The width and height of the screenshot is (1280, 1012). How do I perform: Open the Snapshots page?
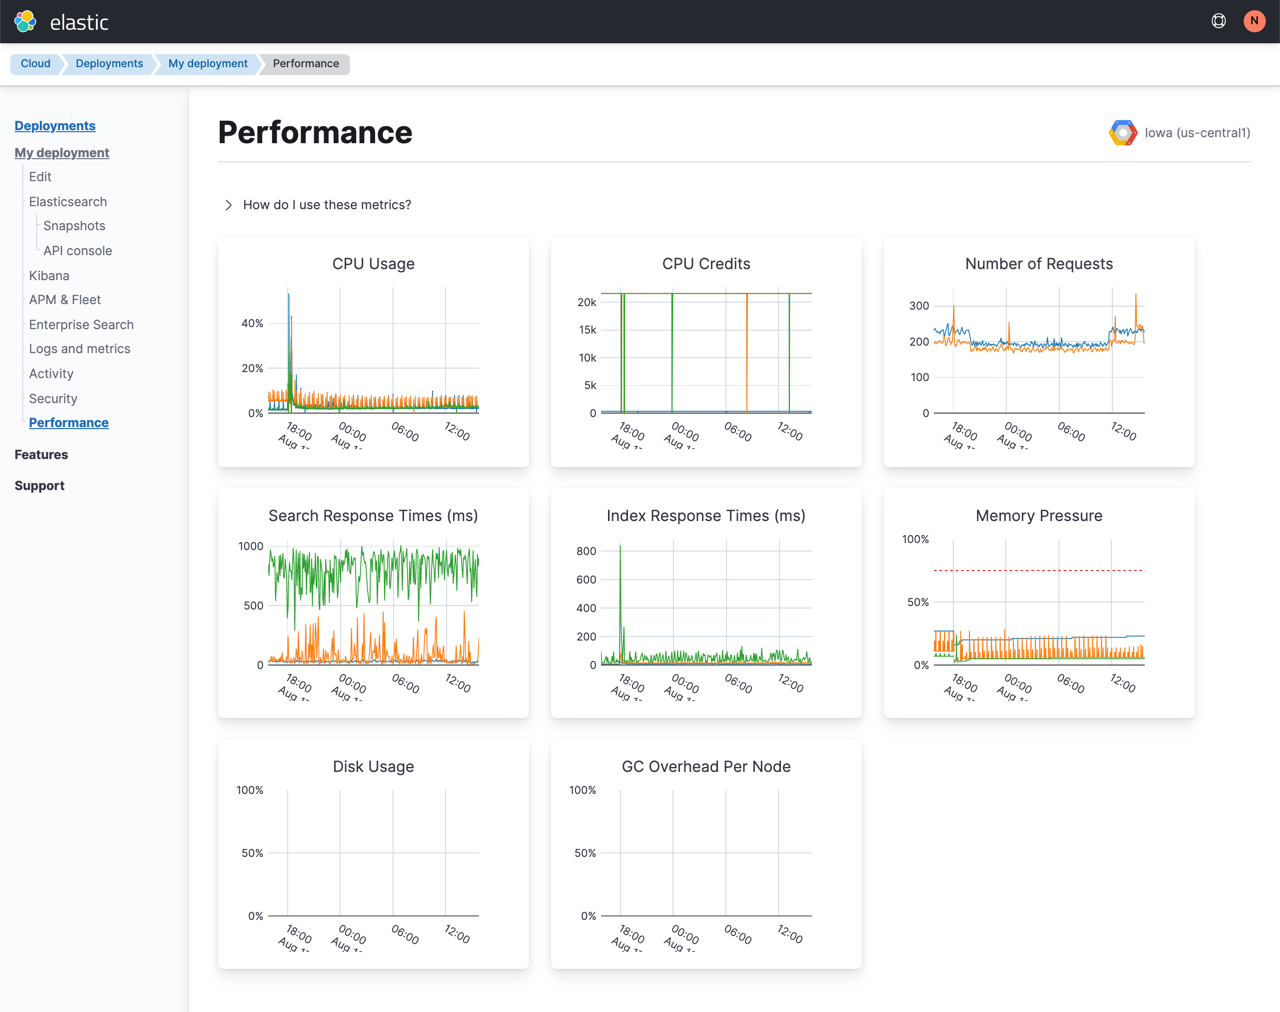point(74,226)
